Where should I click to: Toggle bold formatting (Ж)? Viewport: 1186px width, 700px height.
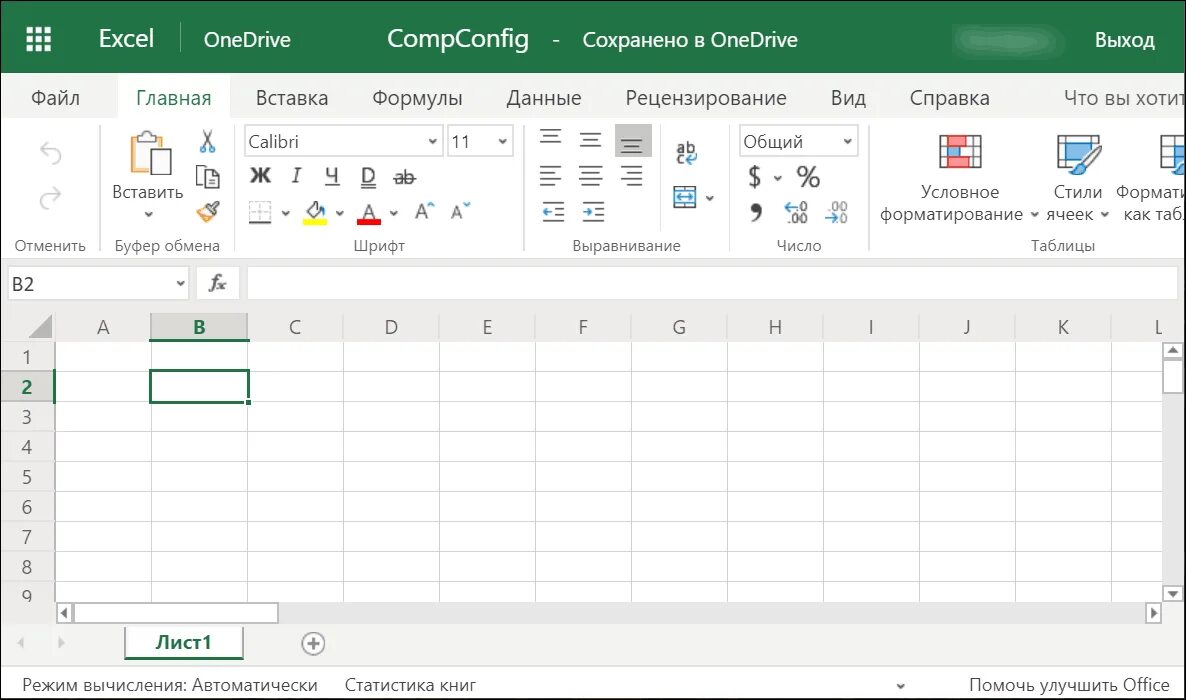point(260,176)
